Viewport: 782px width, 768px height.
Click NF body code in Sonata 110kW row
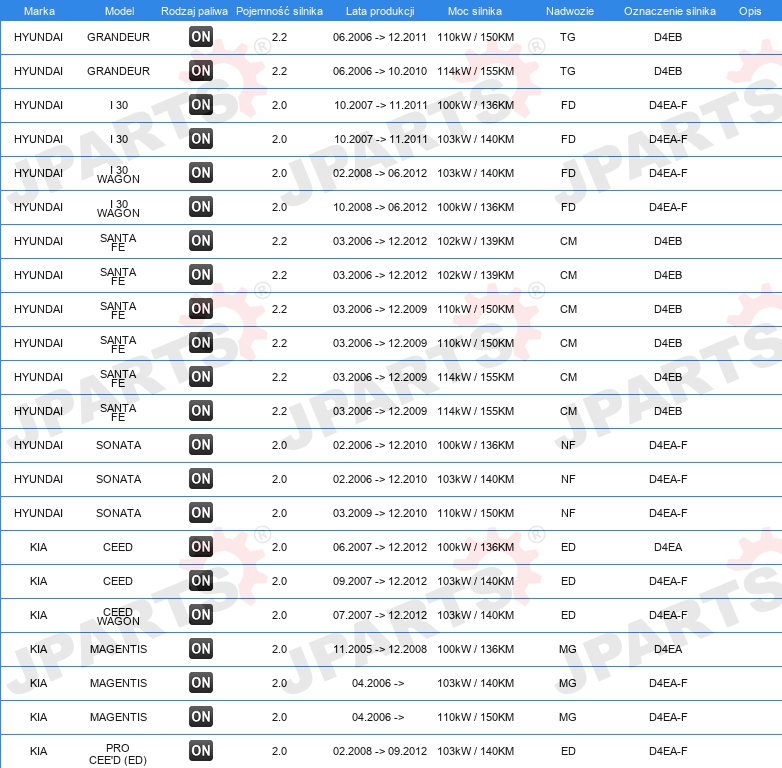coord(568,513)
